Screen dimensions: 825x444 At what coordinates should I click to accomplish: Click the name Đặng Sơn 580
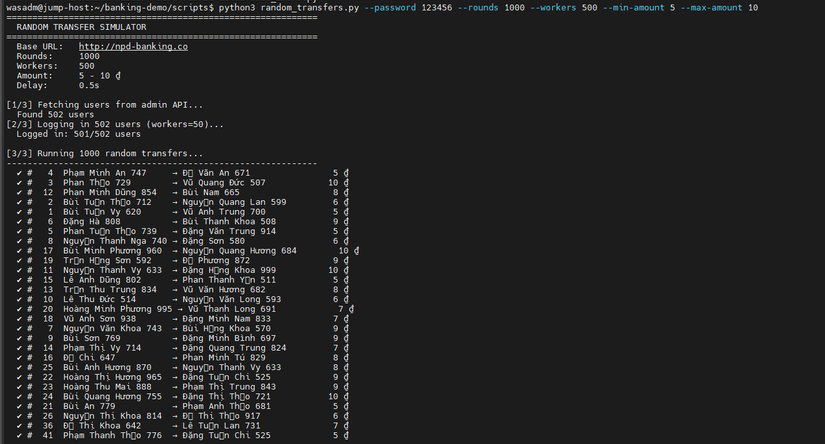(x=214, y=241)
